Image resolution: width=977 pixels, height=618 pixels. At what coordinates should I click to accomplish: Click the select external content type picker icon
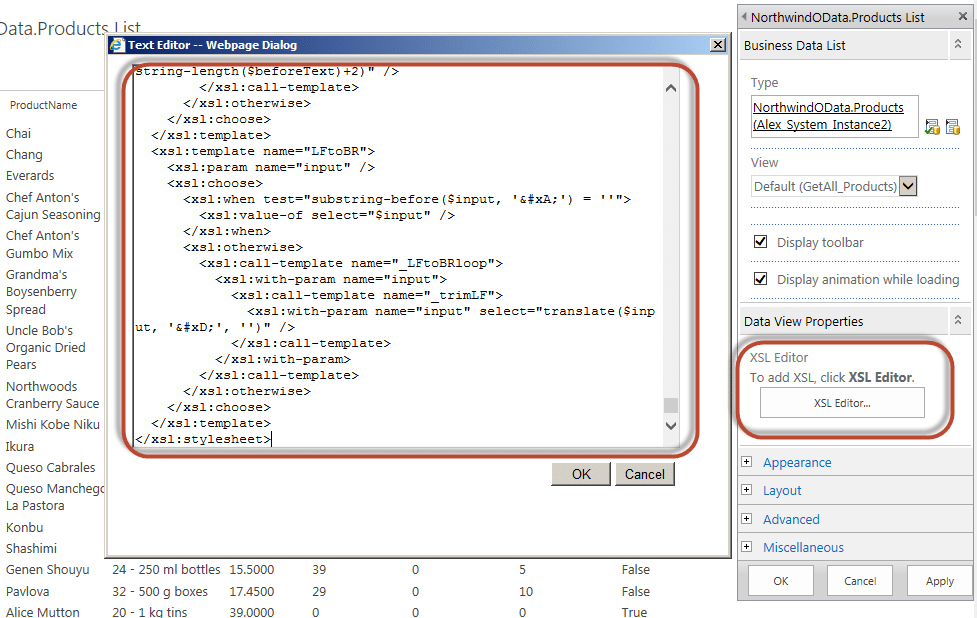[x=953, y=127]
